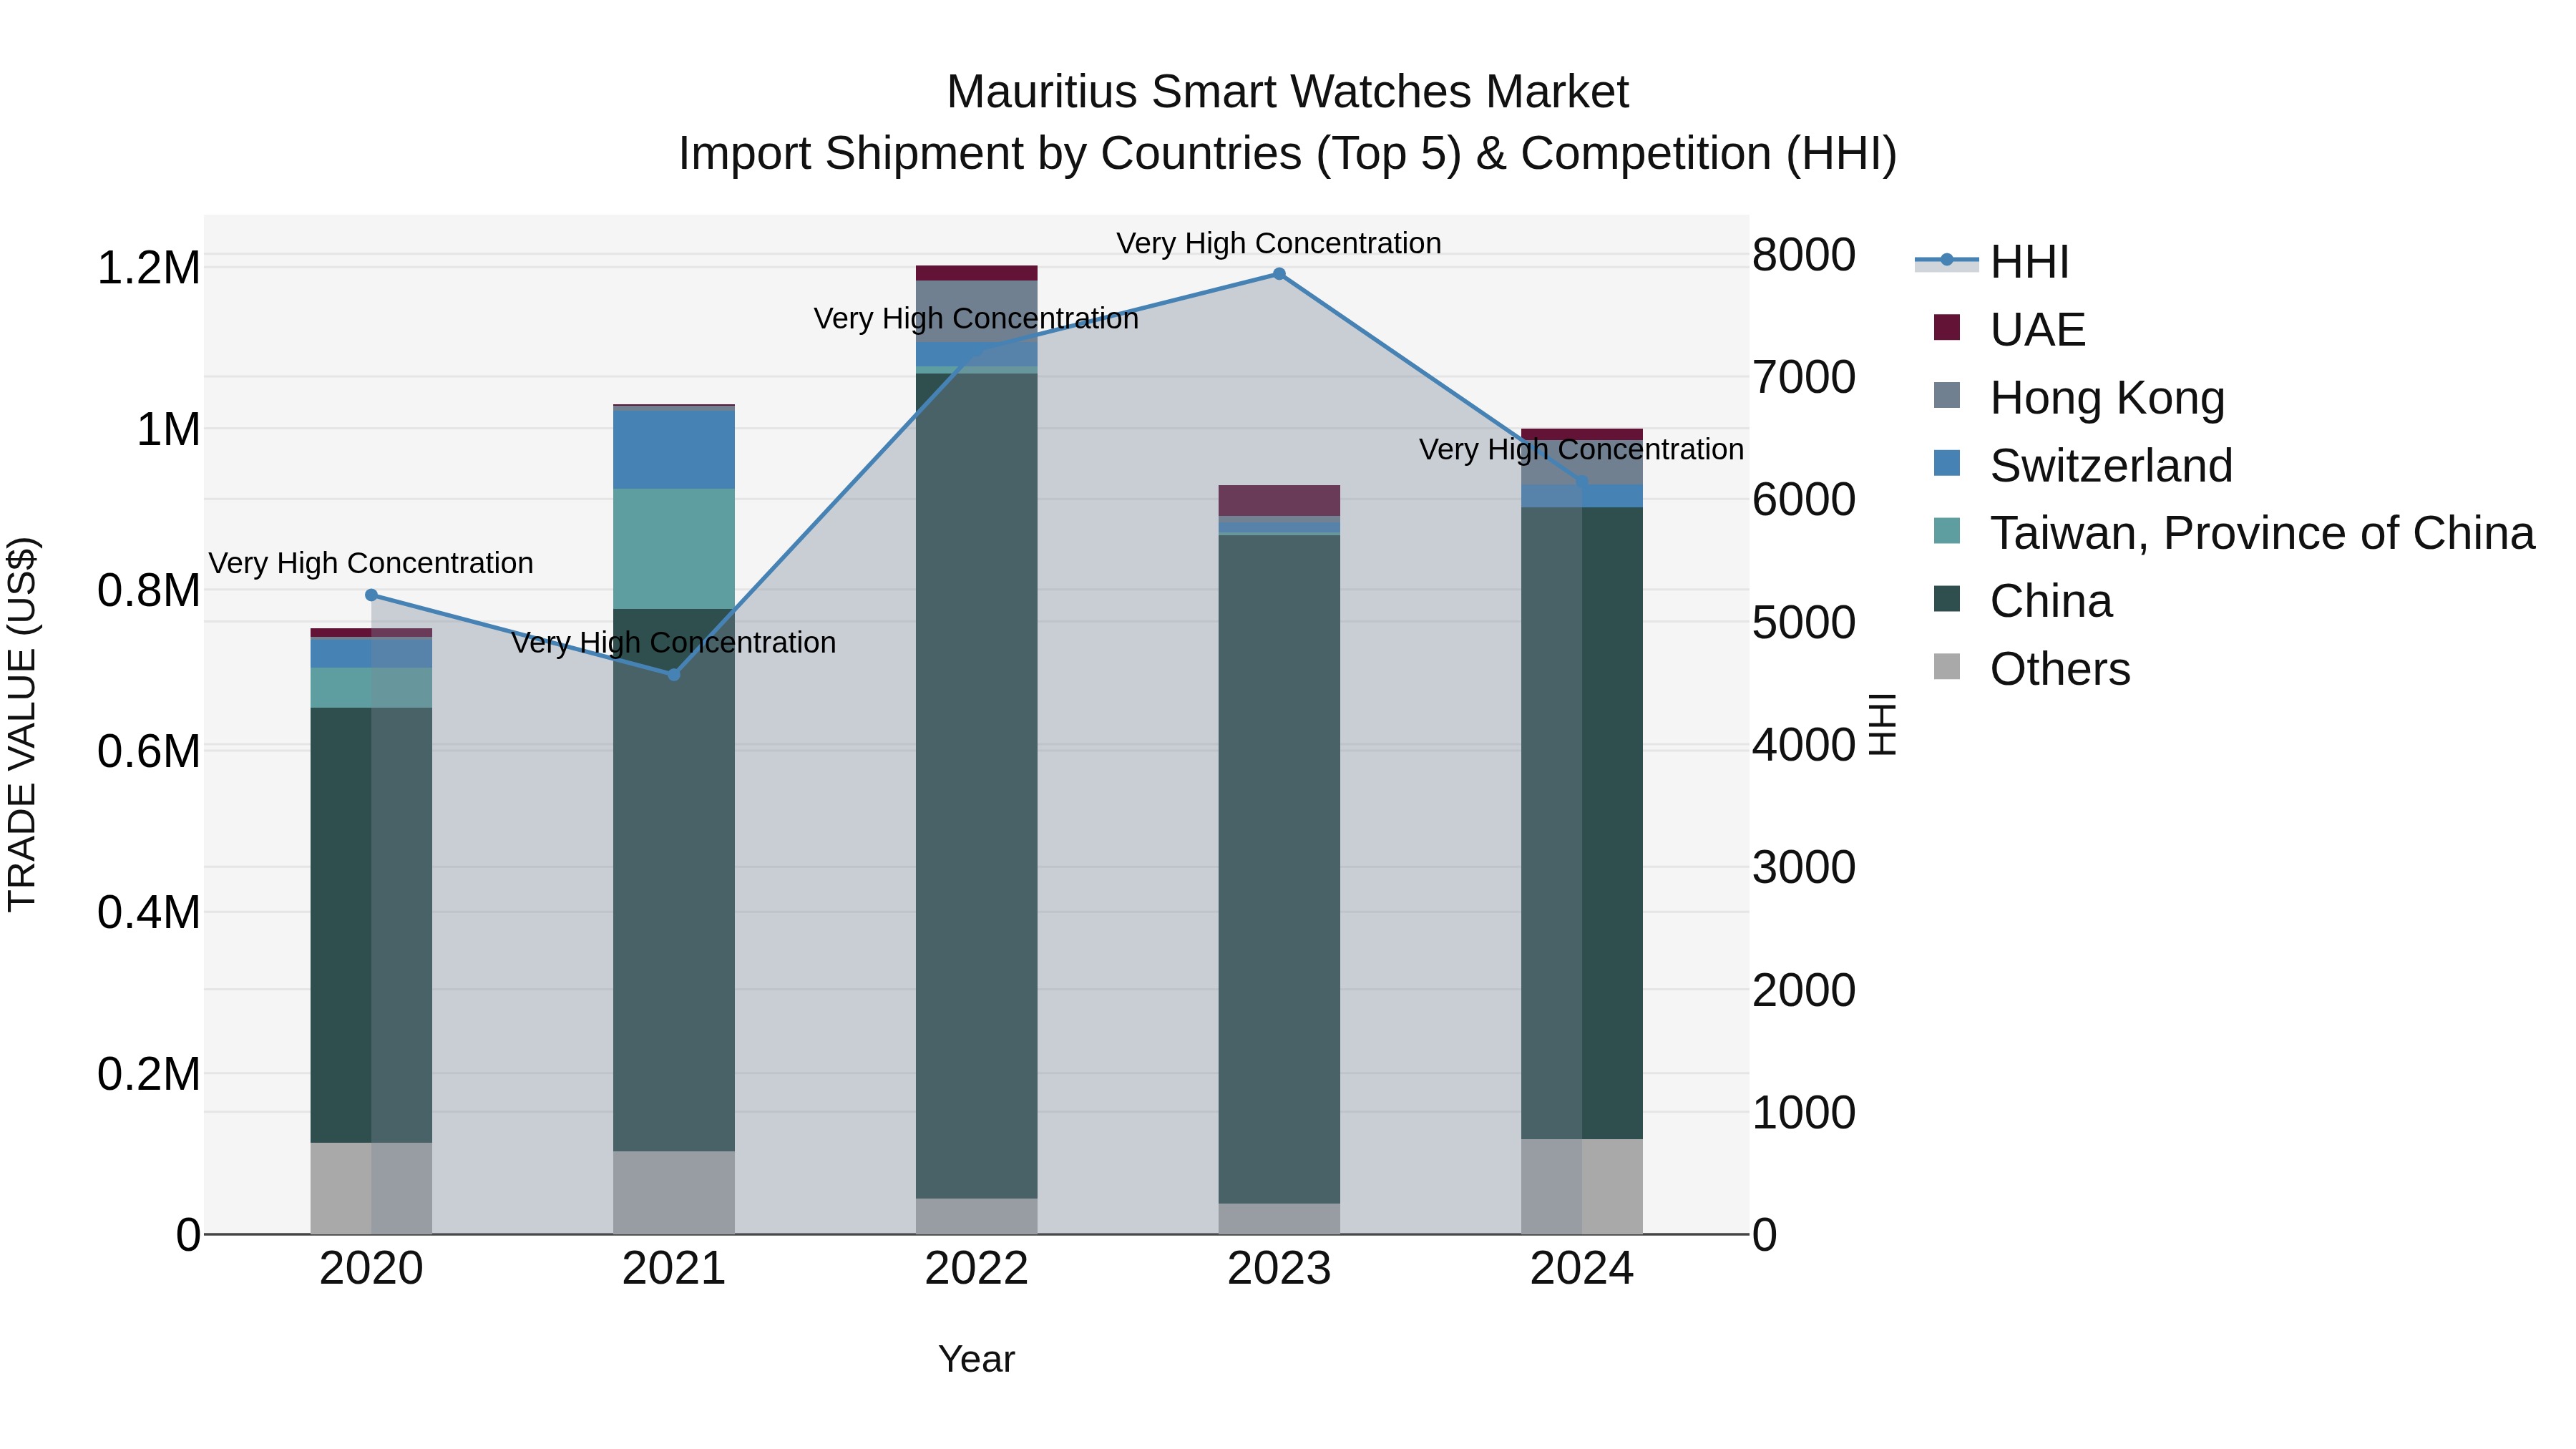Select the Others bar segment for 2021
2576x1449 pixels.
coord(674,1193)
